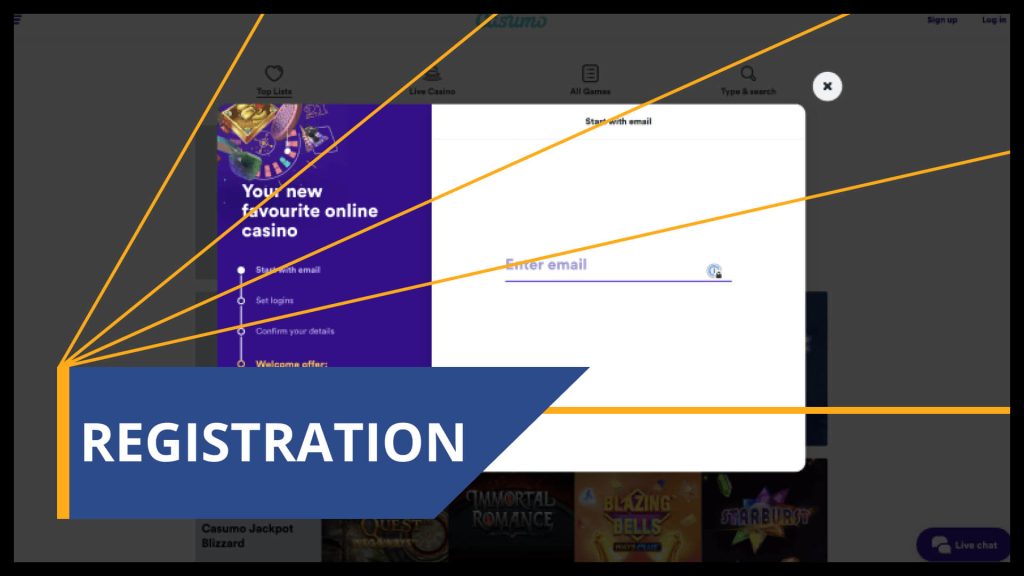Click 'Your new favourite online casino' headline
Screen dimensions: 1024x576
pos(310,211)
